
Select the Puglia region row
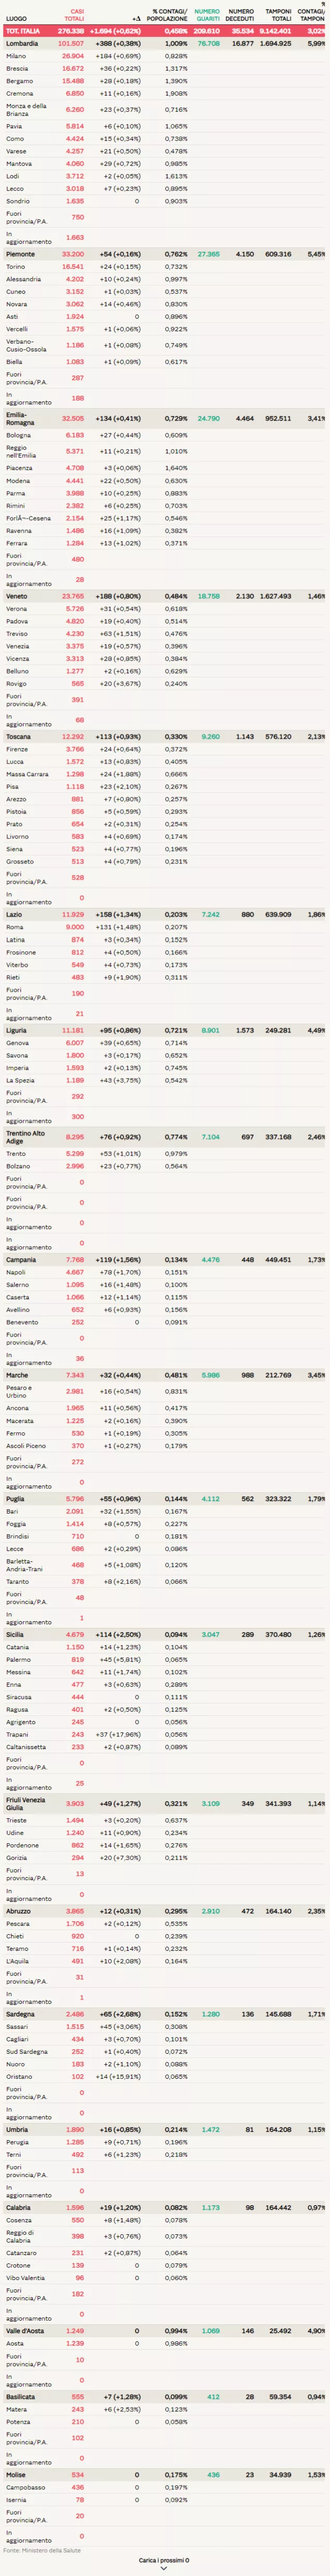point(165,1499)
